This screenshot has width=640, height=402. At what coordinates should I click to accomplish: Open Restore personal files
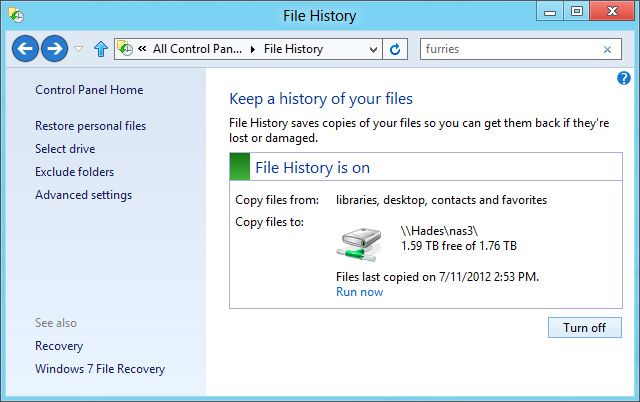pyautogui.click(x=90, y=126)
